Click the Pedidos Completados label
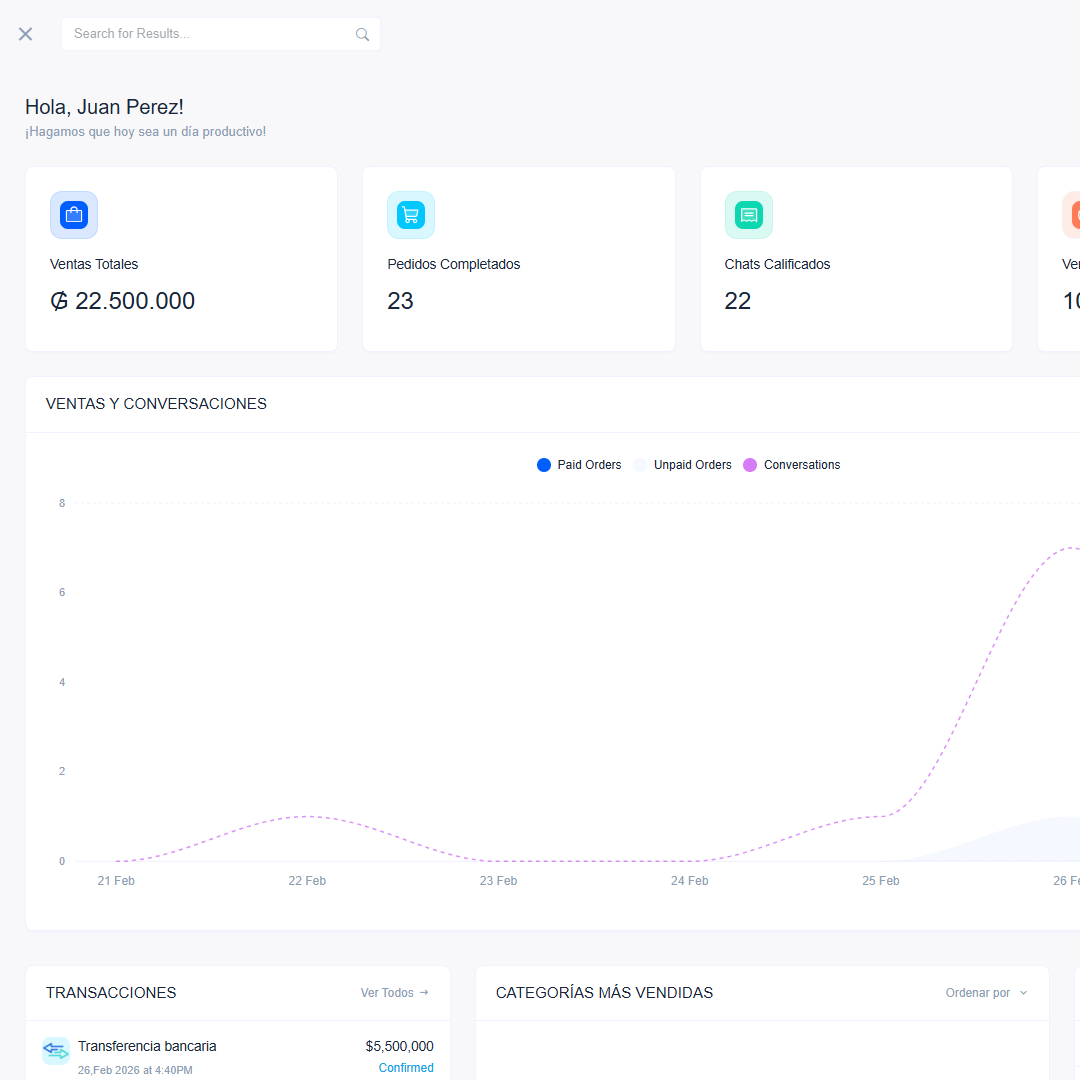This screenshot has width=1080, height=1080. 454,264
